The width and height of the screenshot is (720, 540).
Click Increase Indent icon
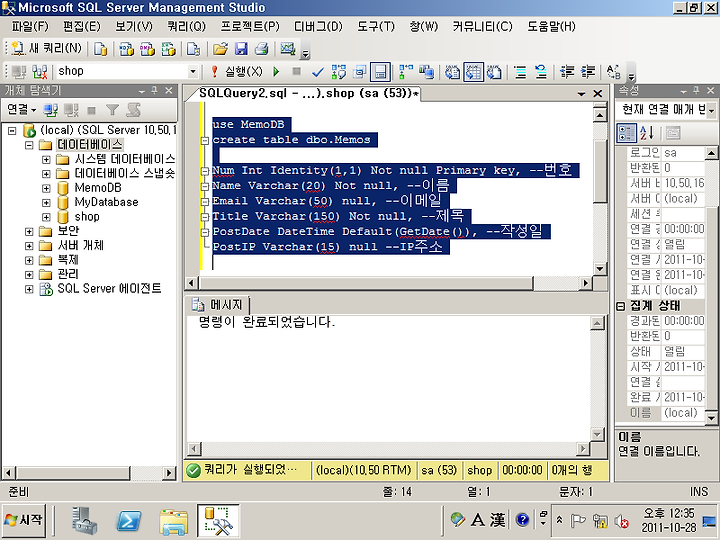[588, 72]
